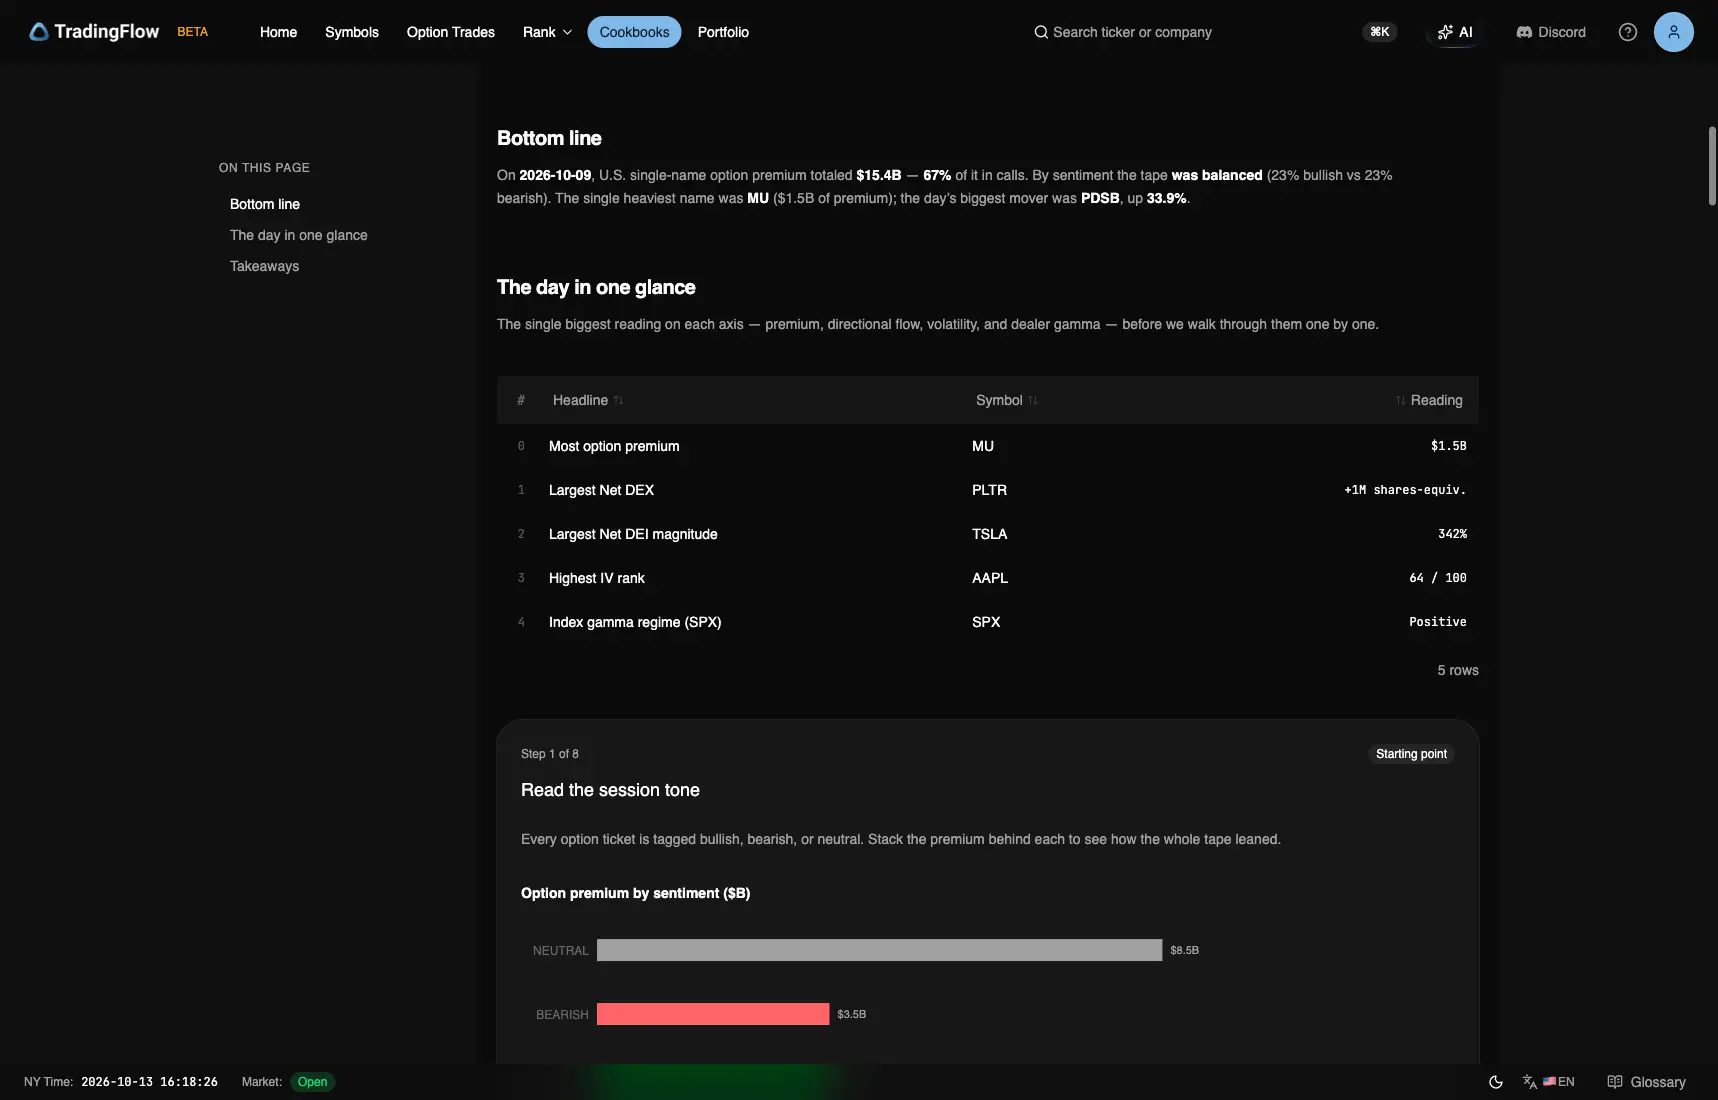Jump to Bottom line section
Image resolution: width=1718 pixels, height=1100 pixels.
[x=265, y=204]
